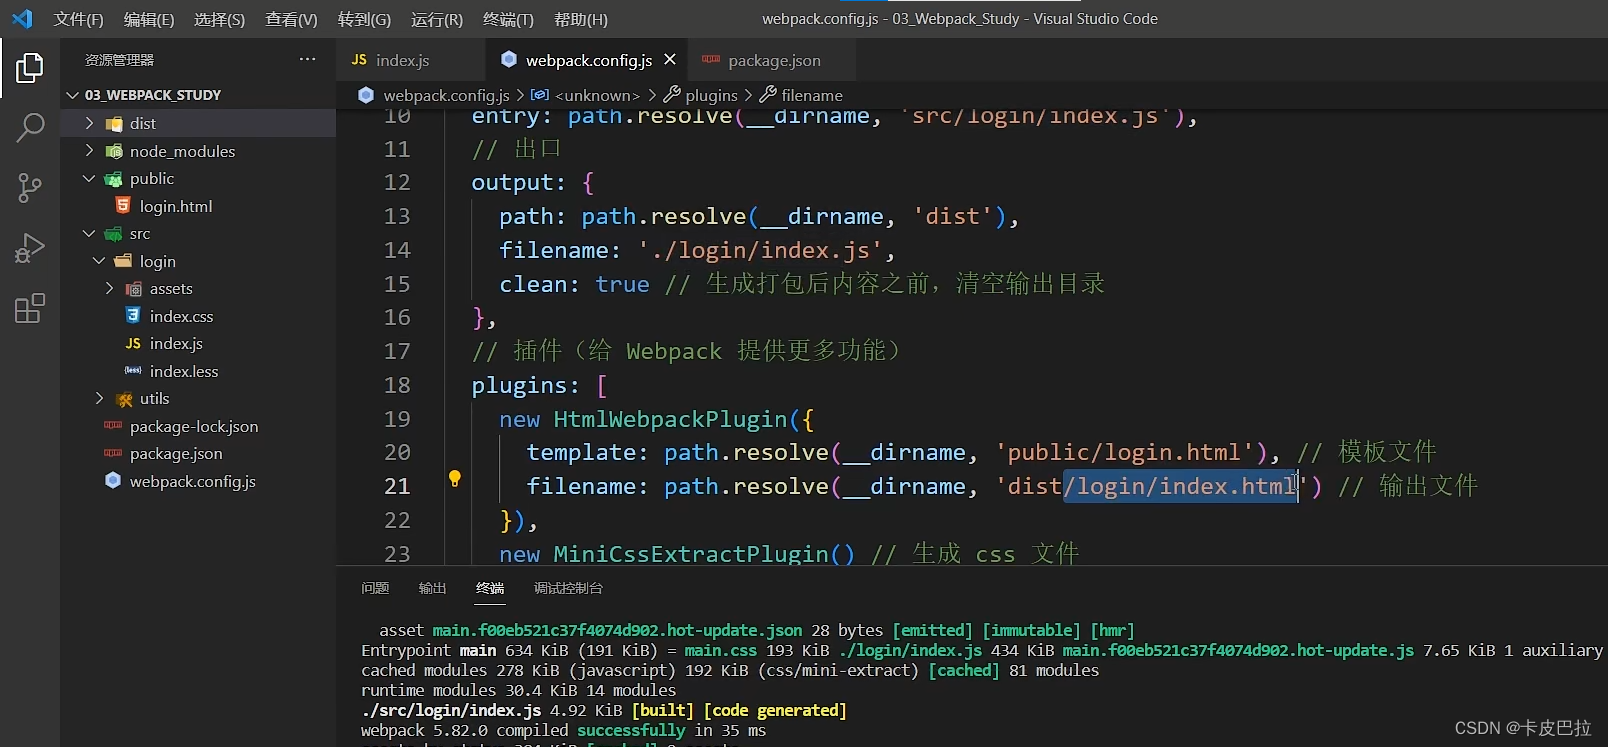Select the 终端 panel tab
1608x747 pixels.
(490, 588)
